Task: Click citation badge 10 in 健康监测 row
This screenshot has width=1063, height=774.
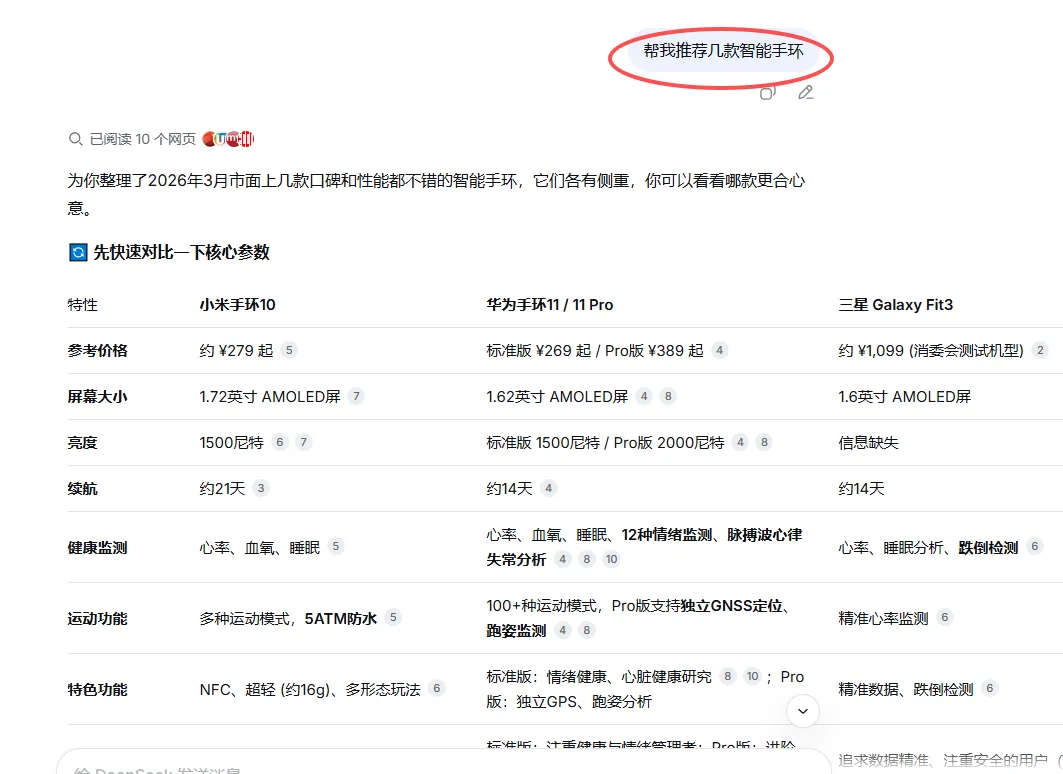Action: click(611, 558)
